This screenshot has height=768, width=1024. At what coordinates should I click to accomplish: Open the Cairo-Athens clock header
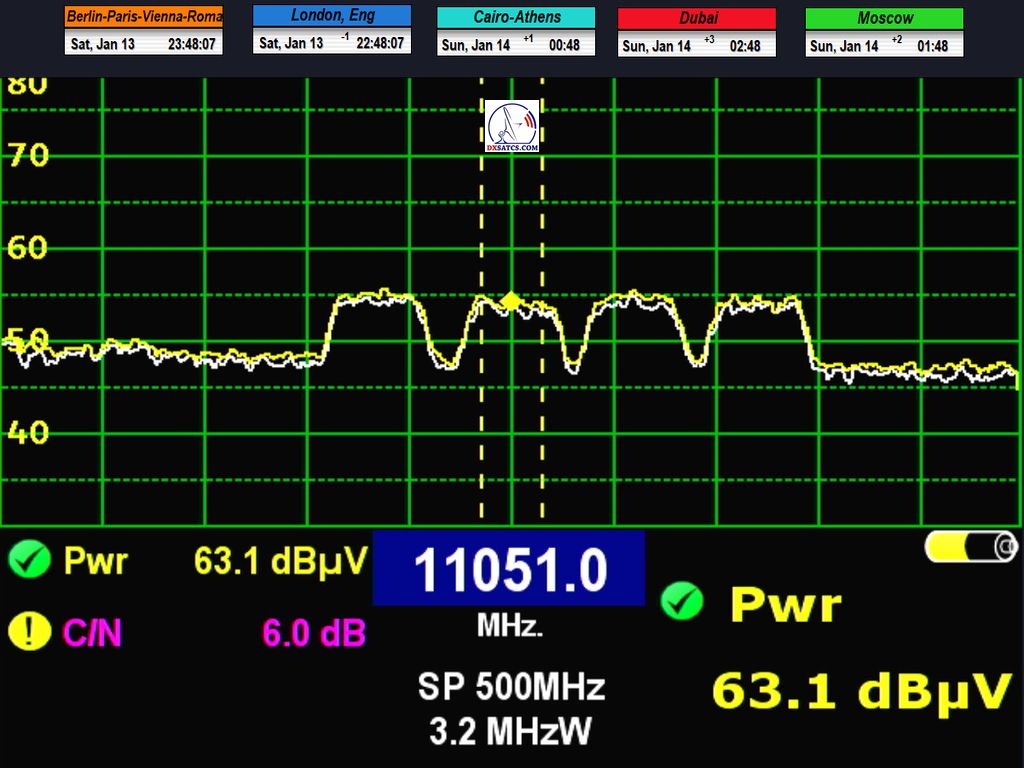pyautogui.click(x=516, y=17)
